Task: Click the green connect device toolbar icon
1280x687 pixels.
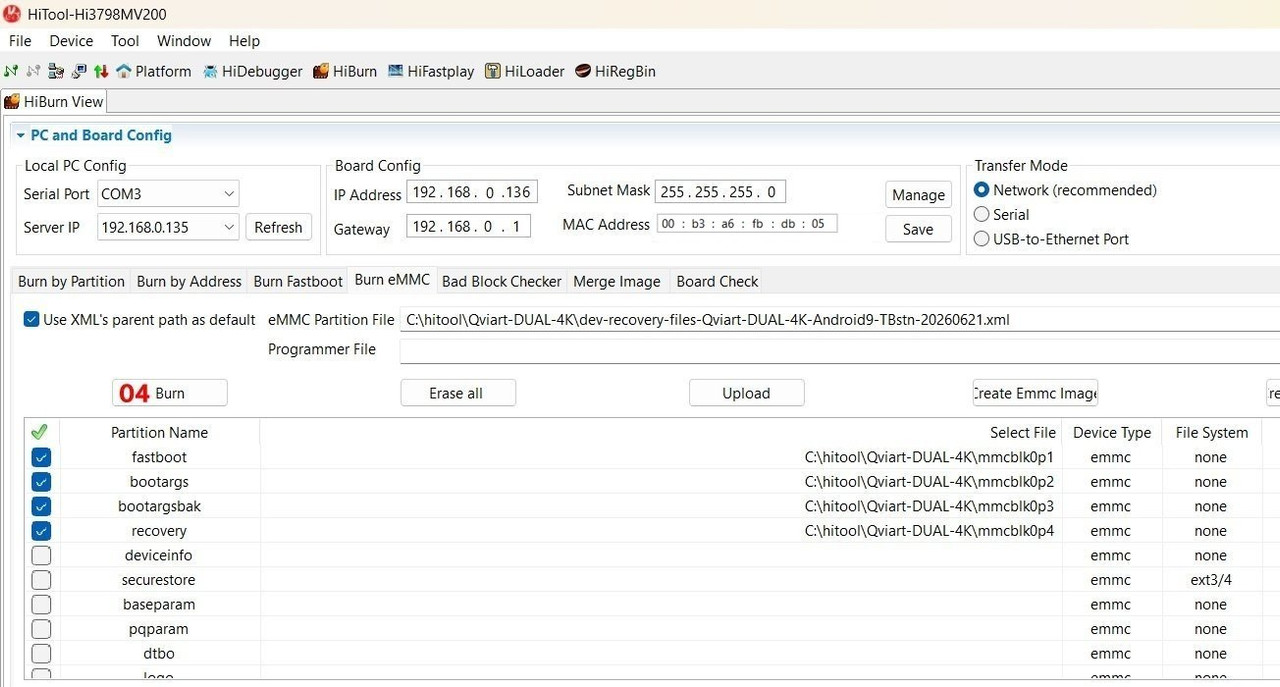Action: tap(11, 71)
